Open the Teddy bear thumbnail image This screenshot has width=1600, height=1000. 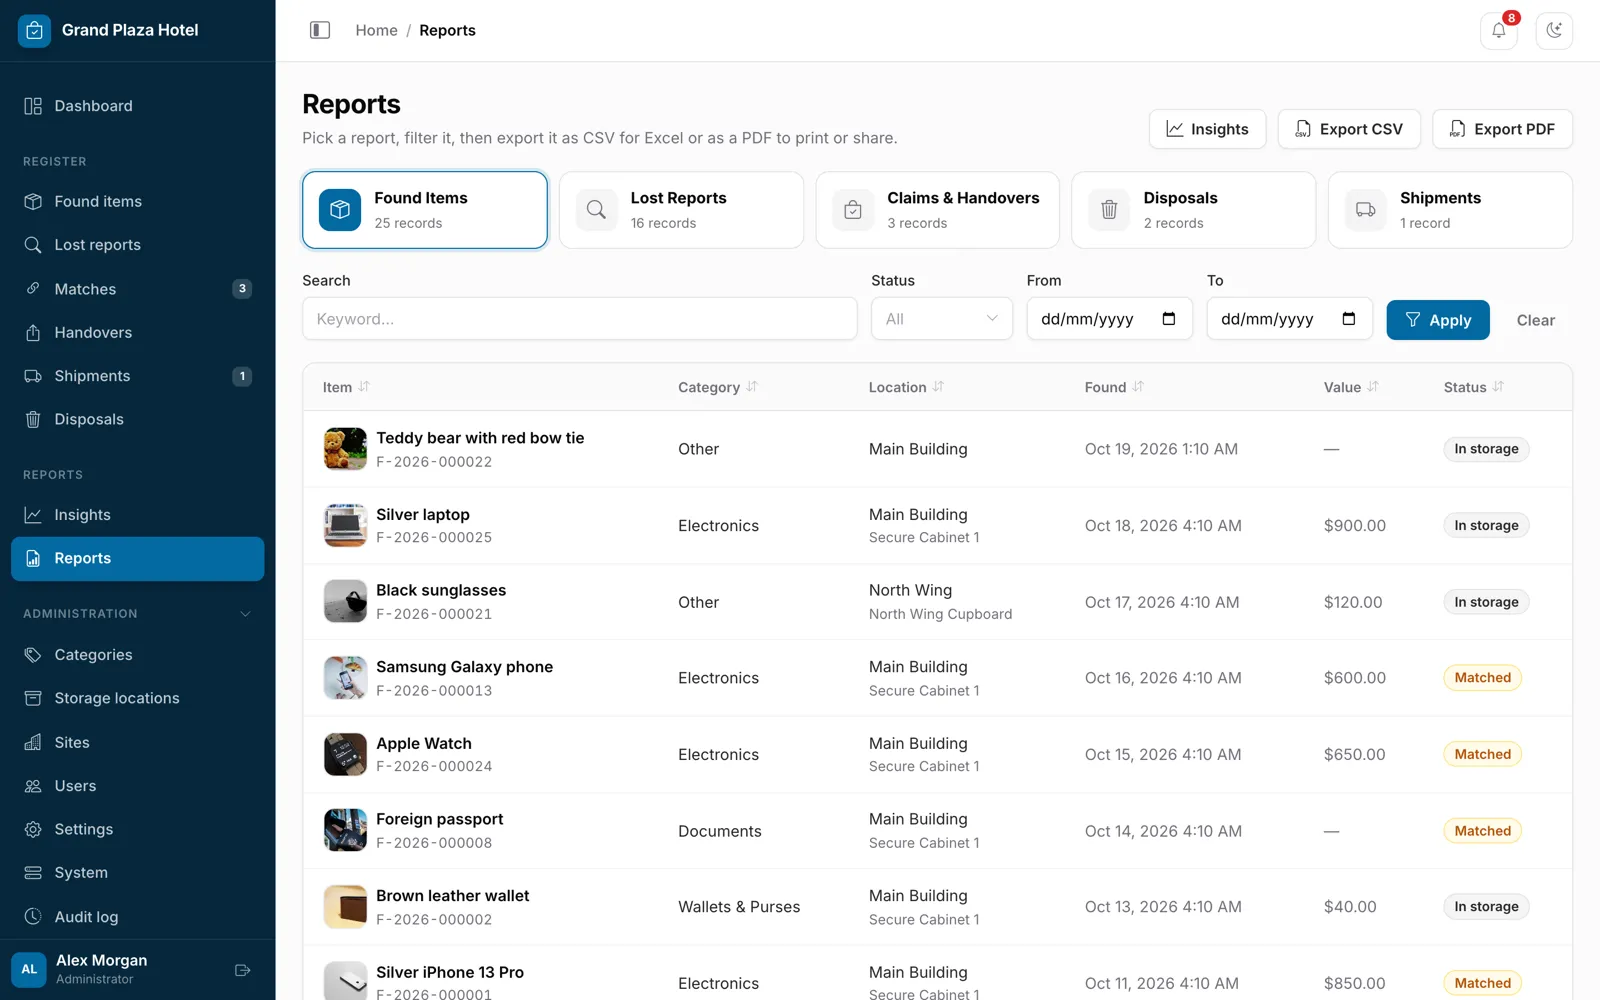point(345,449)
